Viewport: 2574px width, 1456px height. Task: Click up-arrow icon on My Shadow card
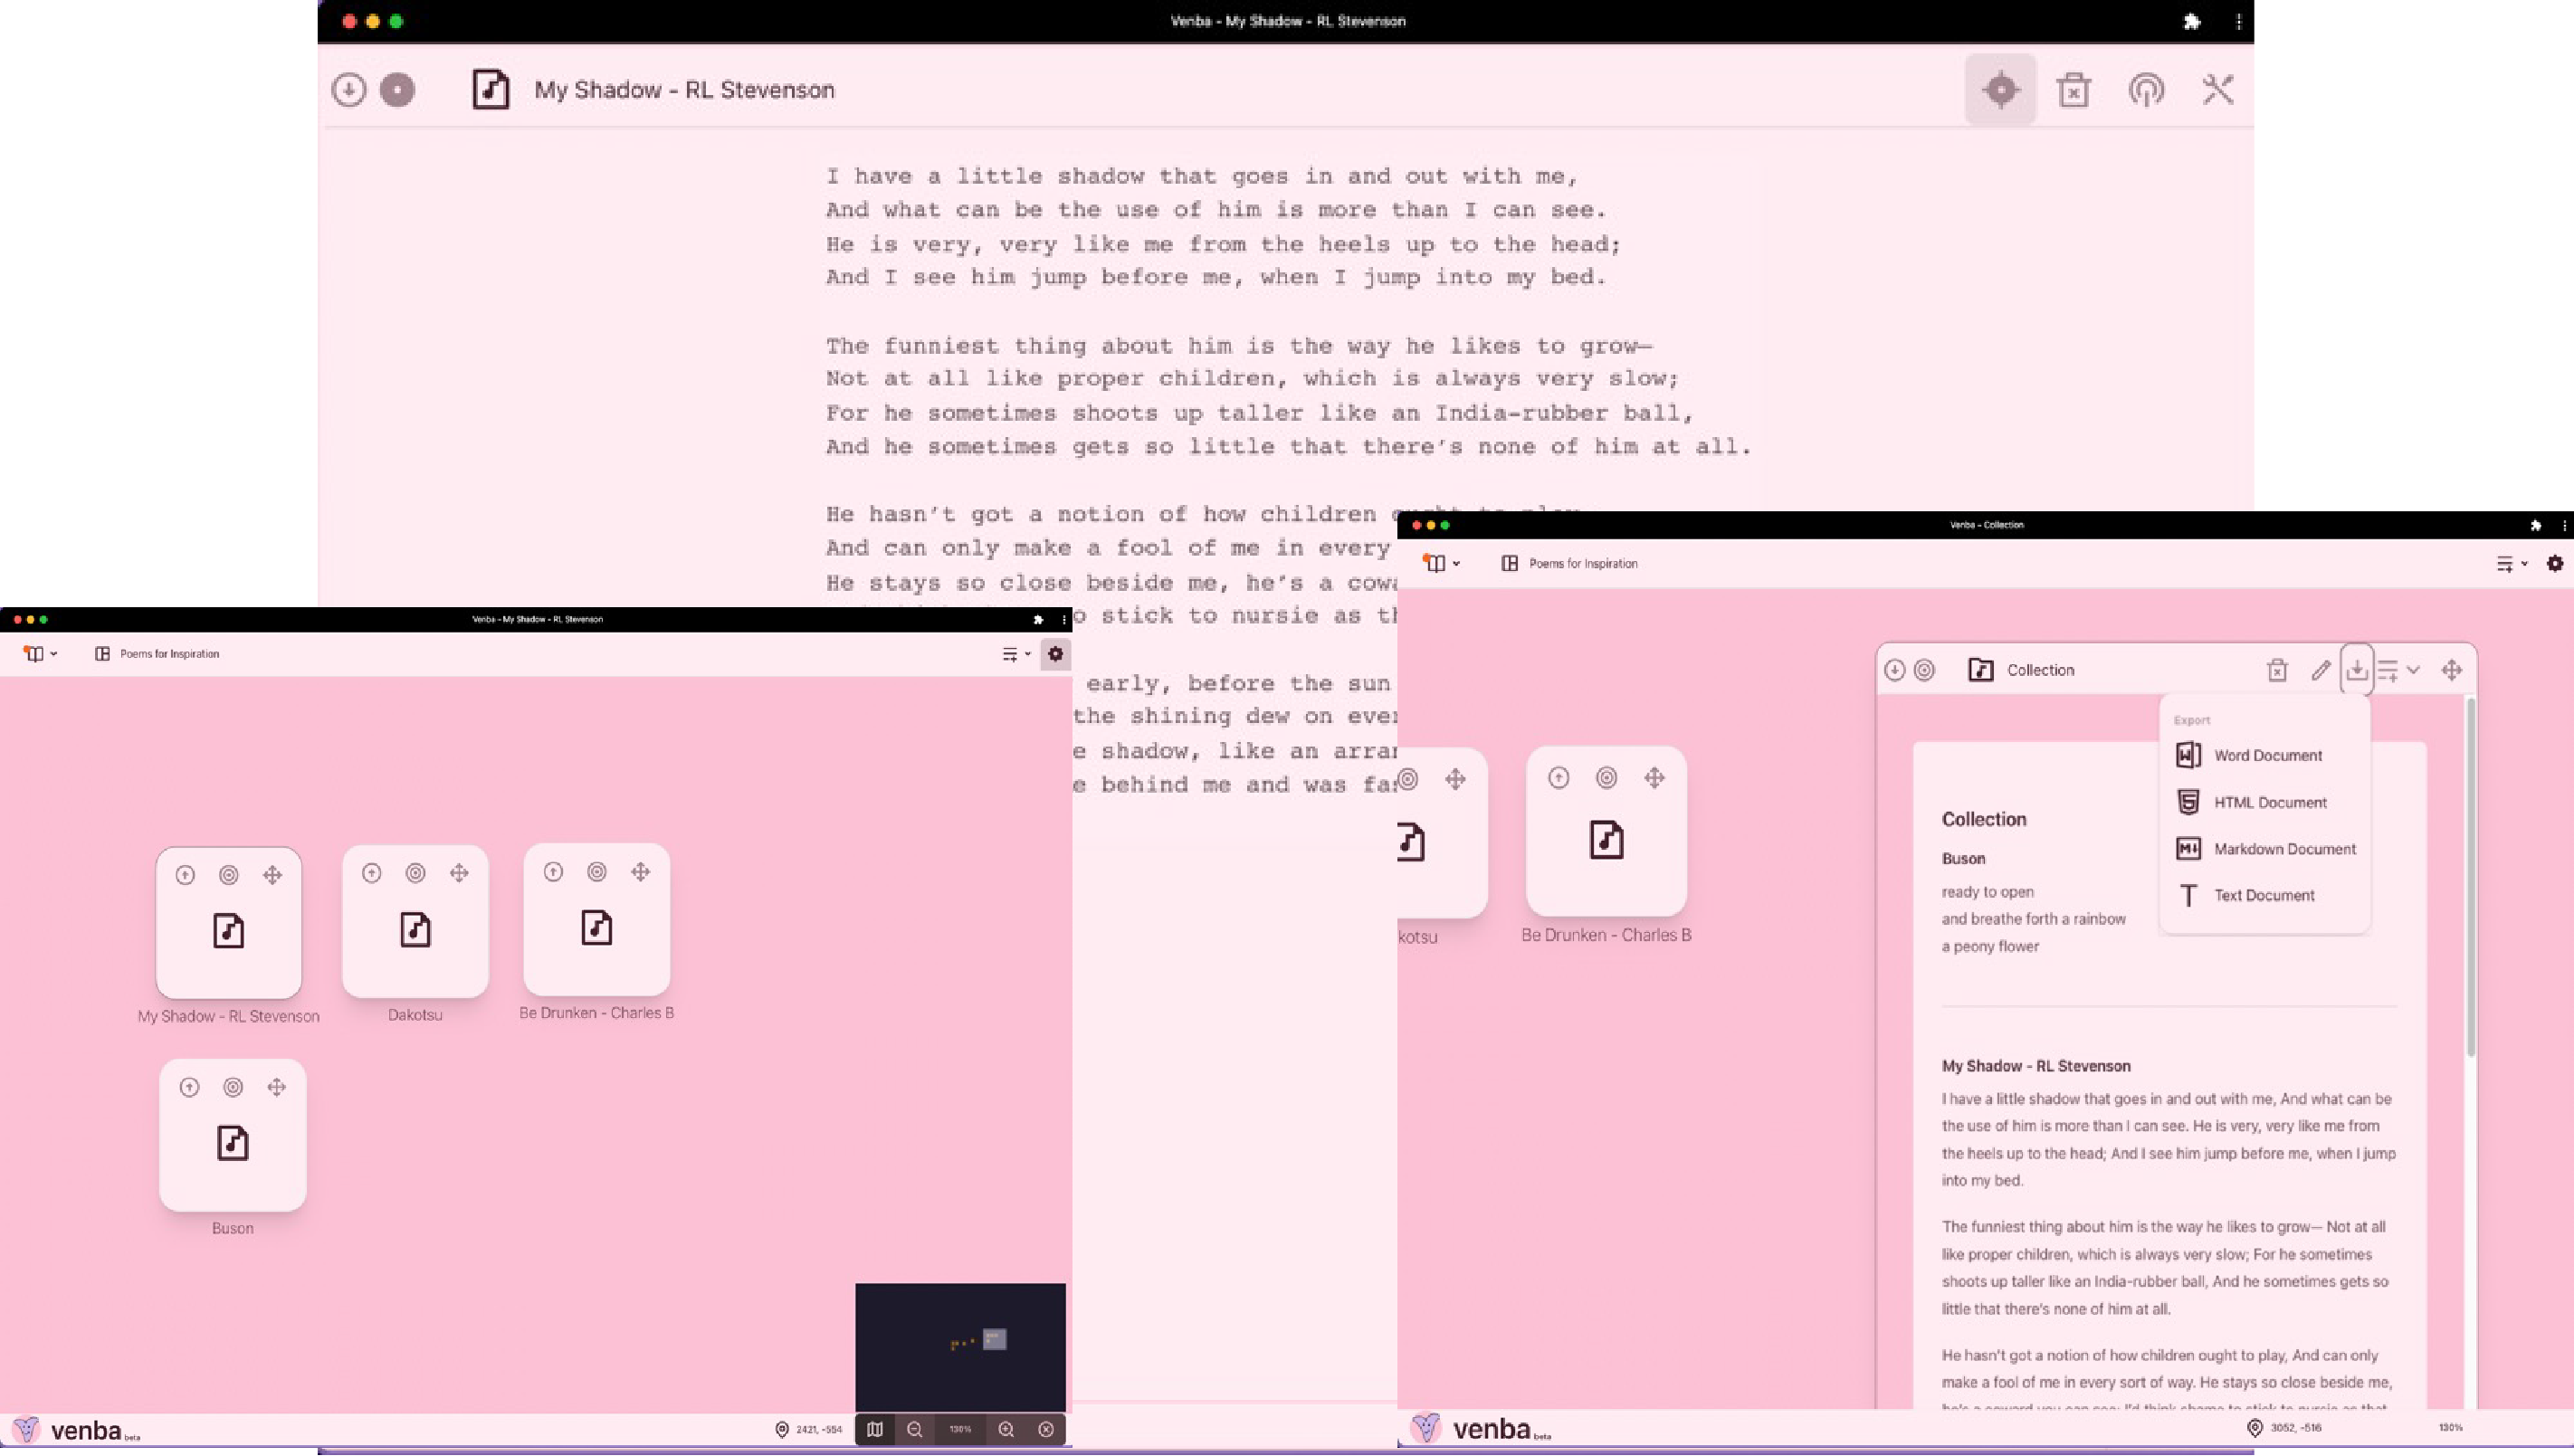pyautogui.click(x=185, y=875)
